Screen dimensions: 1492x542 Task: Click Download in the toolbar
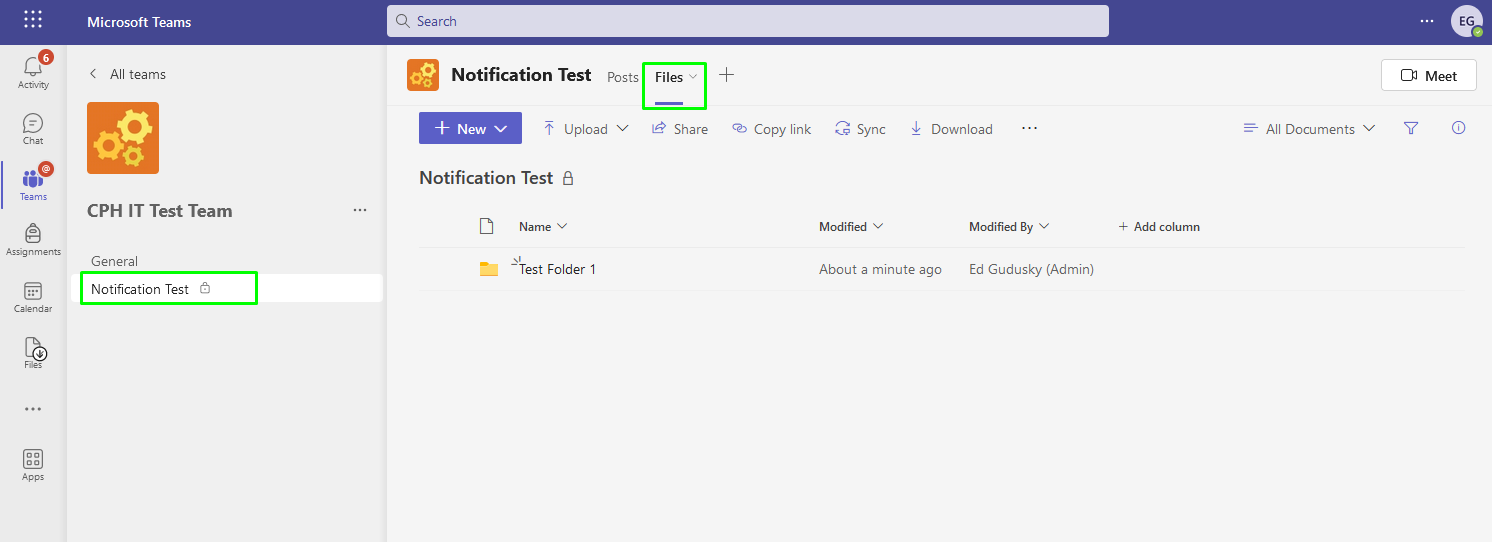[x=950, y=128]
